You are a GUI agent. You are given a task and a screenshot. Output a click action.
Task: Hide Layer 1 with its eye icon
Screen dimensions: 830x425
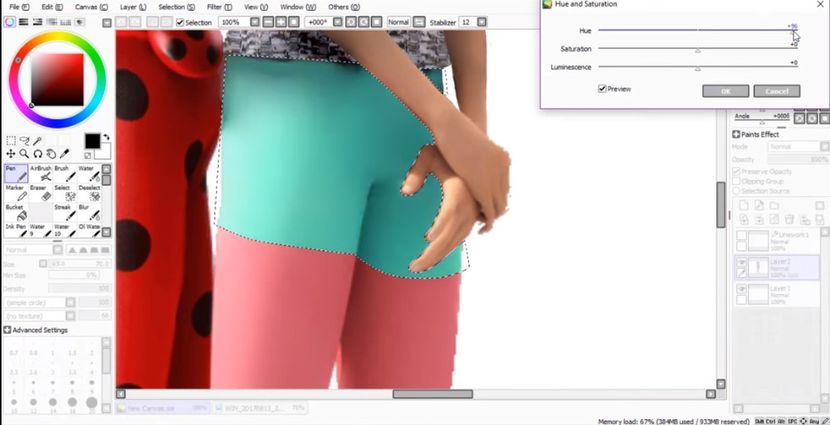pos(742,290)
